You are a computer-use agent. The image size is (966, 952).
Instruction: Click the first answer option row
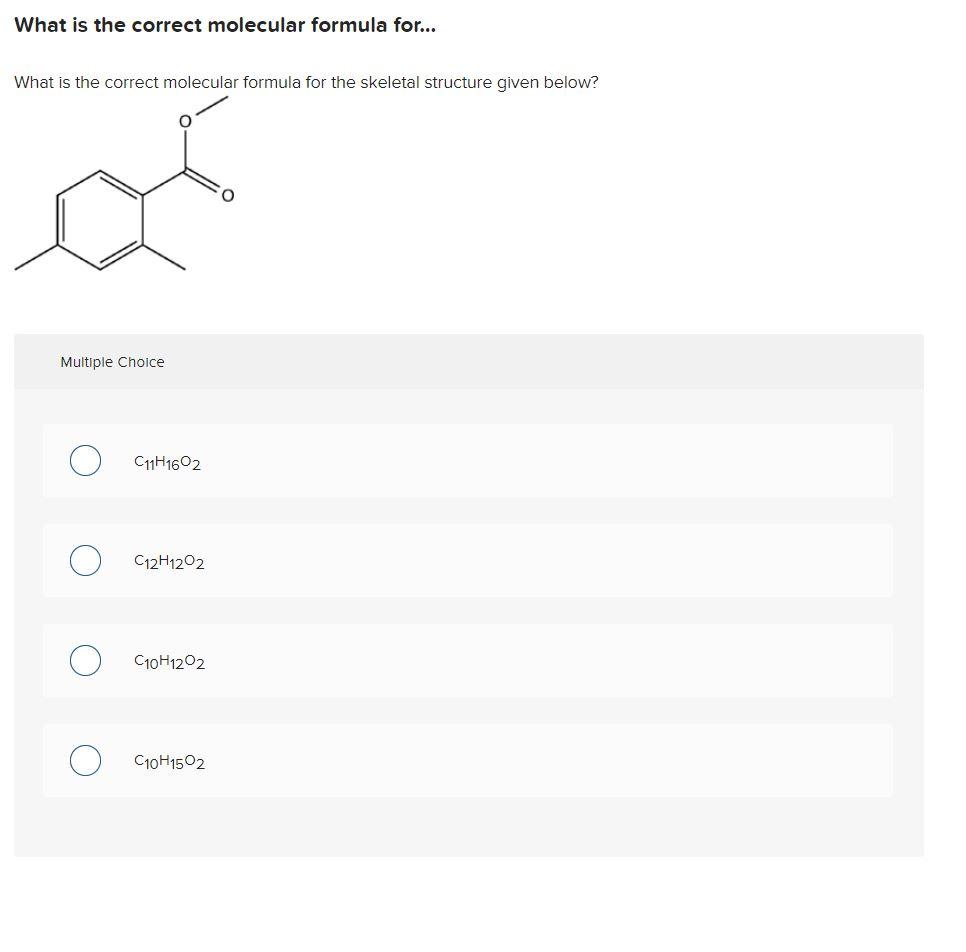coord(468,461)
